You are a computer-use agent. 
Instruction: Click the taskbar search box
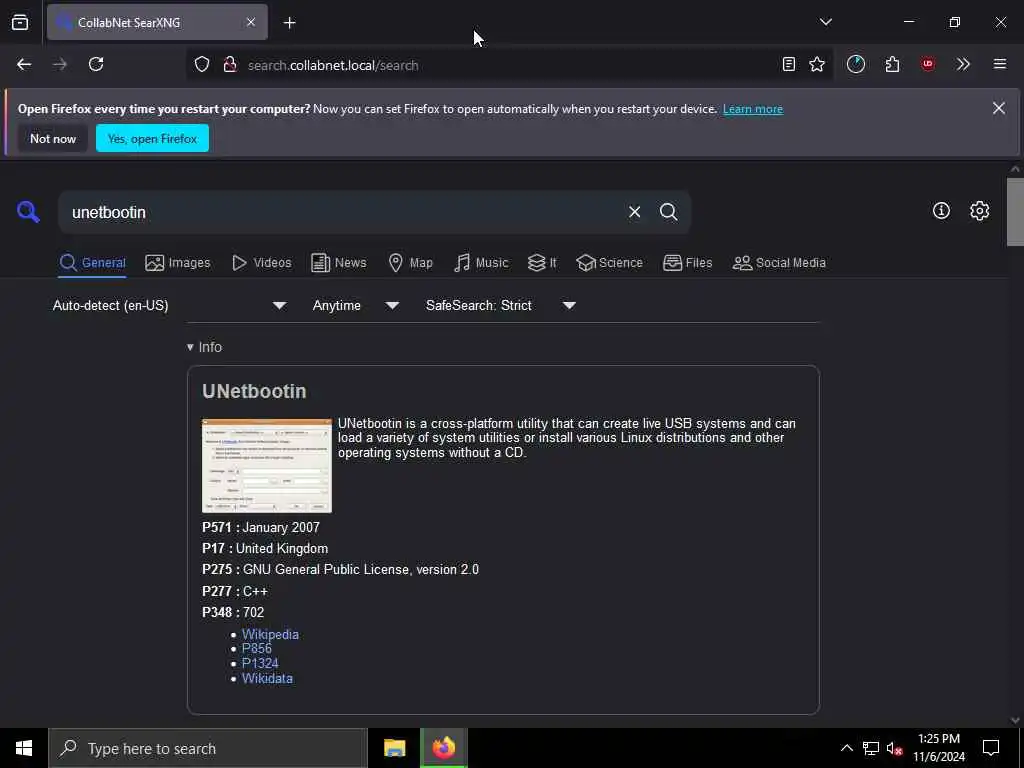[208, 748]
